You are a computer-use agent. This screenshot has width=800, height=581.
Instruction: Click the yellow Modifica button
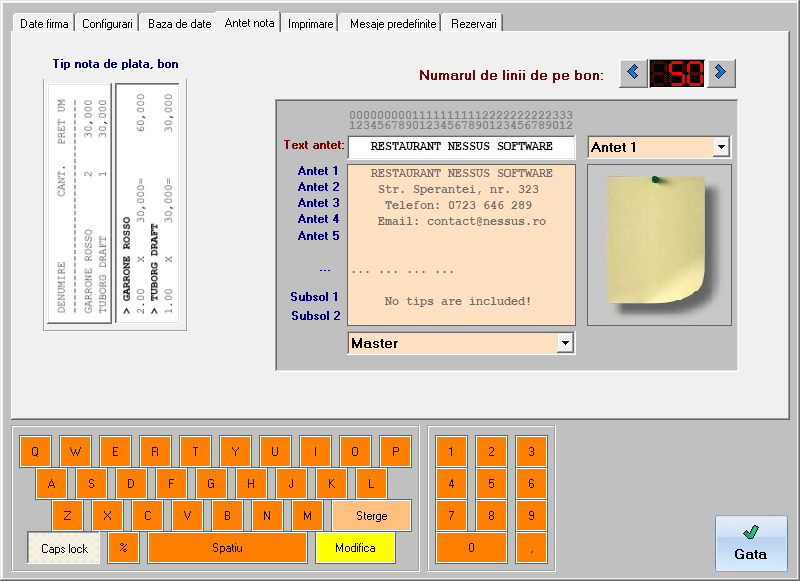[x=355, y=548]
